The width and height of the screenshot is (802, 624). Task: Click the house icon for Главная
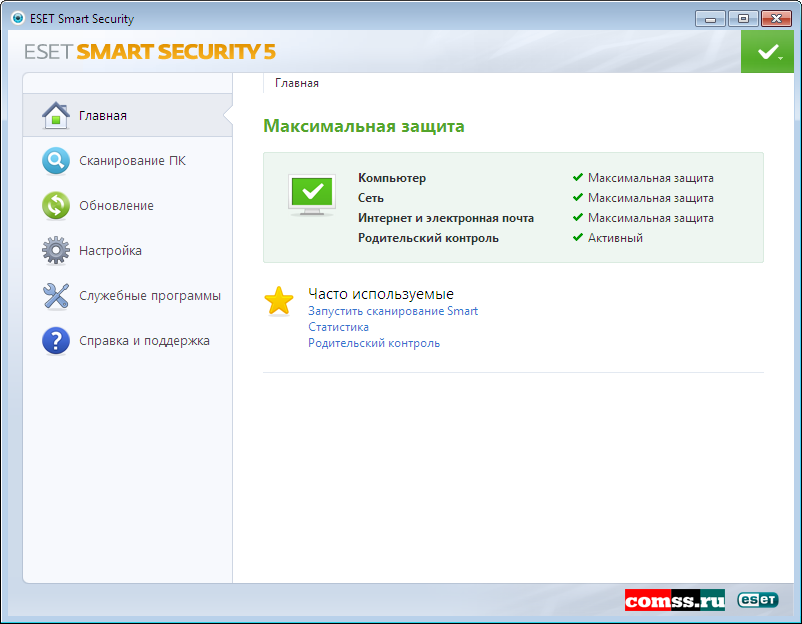click(55, 115)
